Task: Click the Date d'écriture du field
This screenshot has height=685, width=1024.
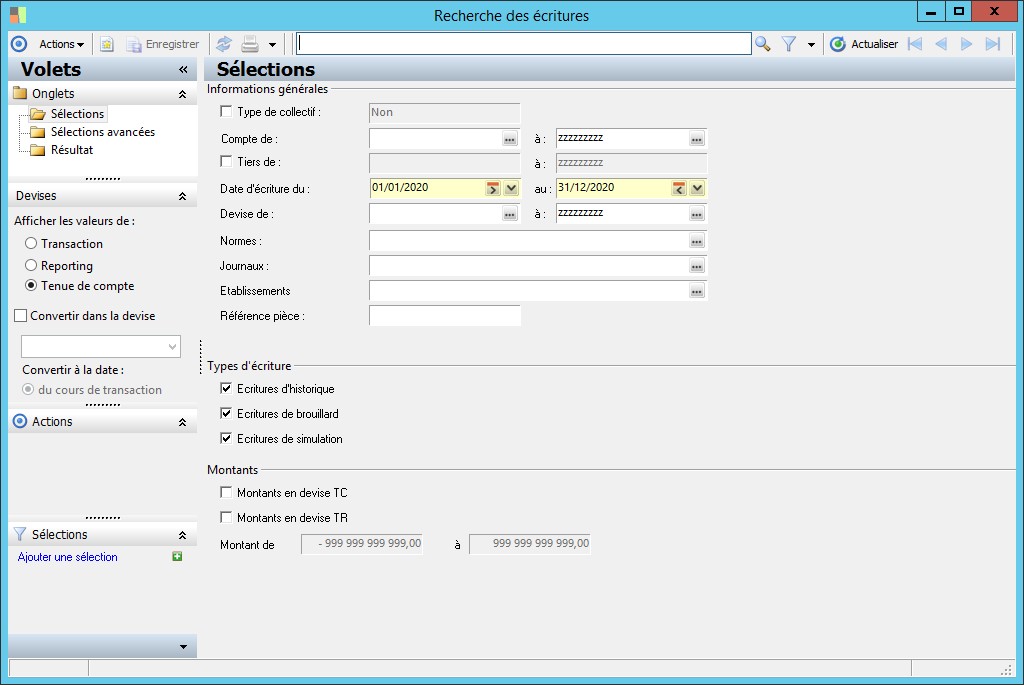Action: pos(427,188)
